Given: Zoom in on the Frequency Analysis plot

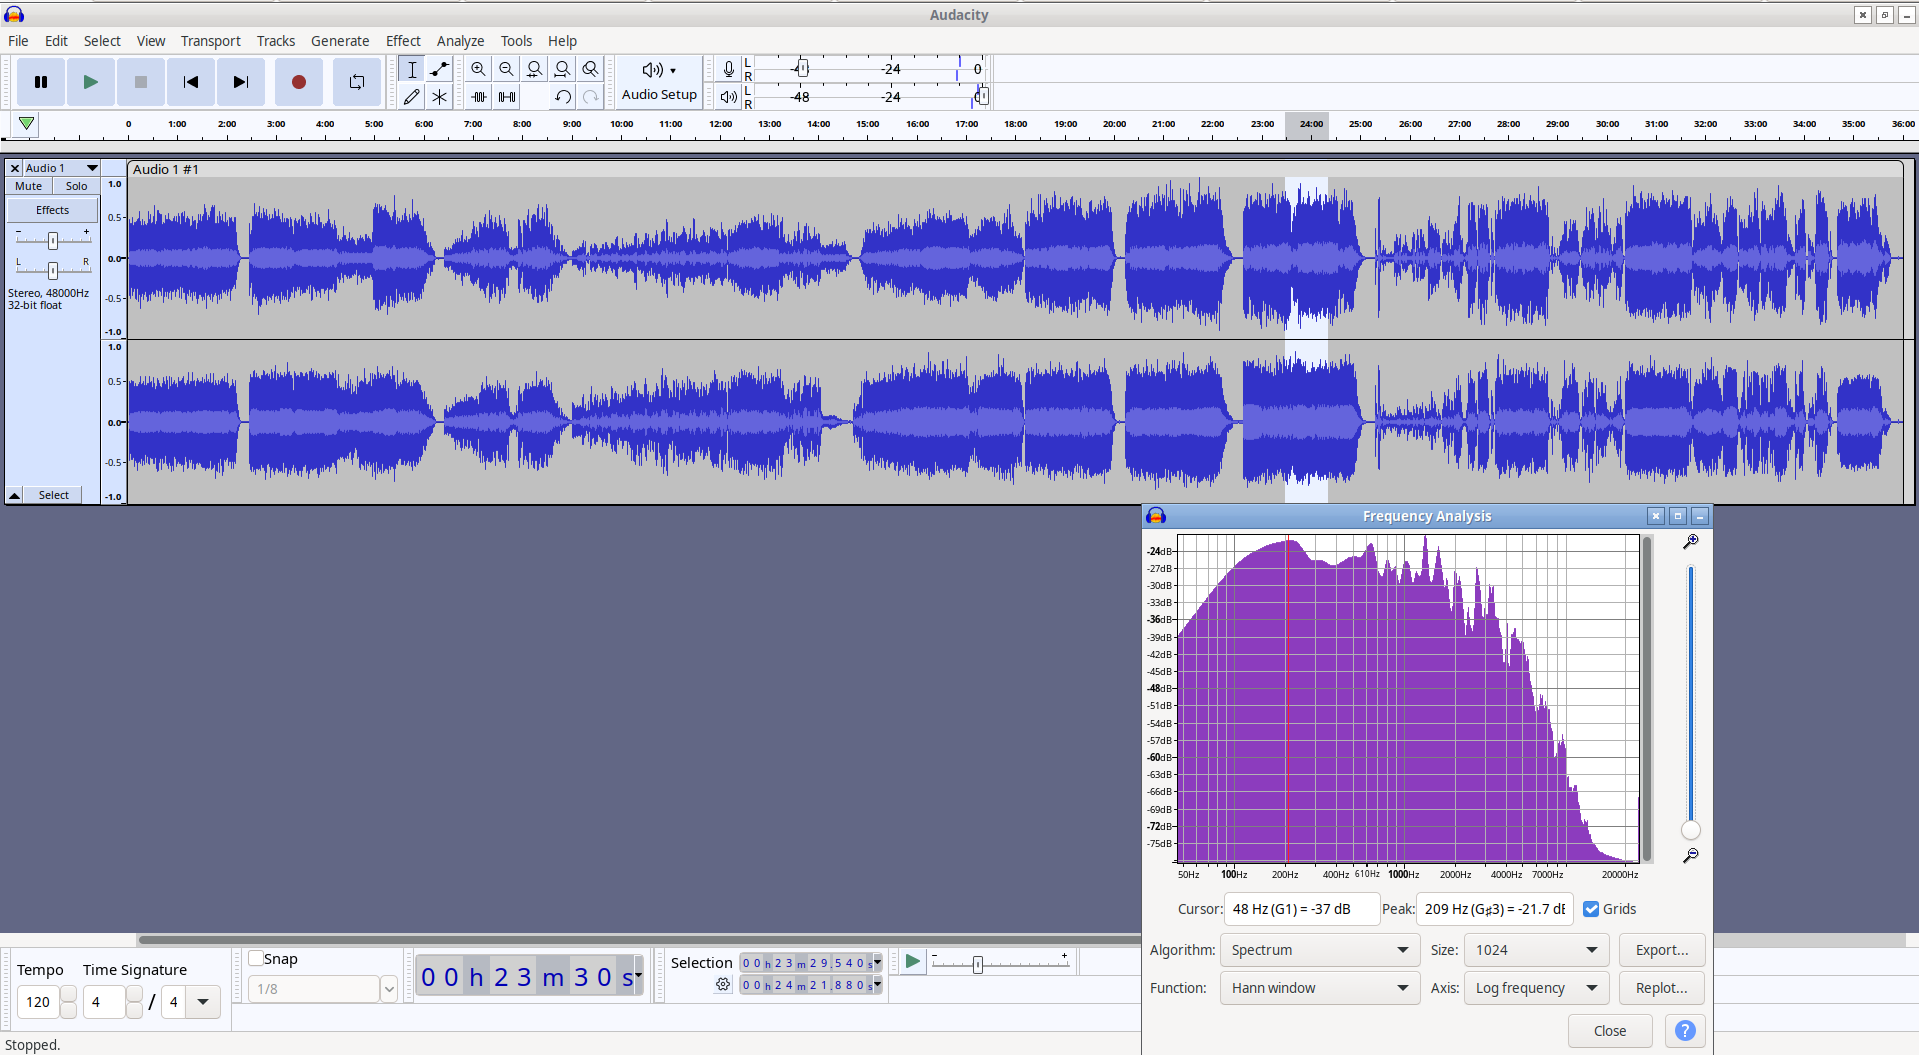Looking at the screenshot, I should [1690, 542].
